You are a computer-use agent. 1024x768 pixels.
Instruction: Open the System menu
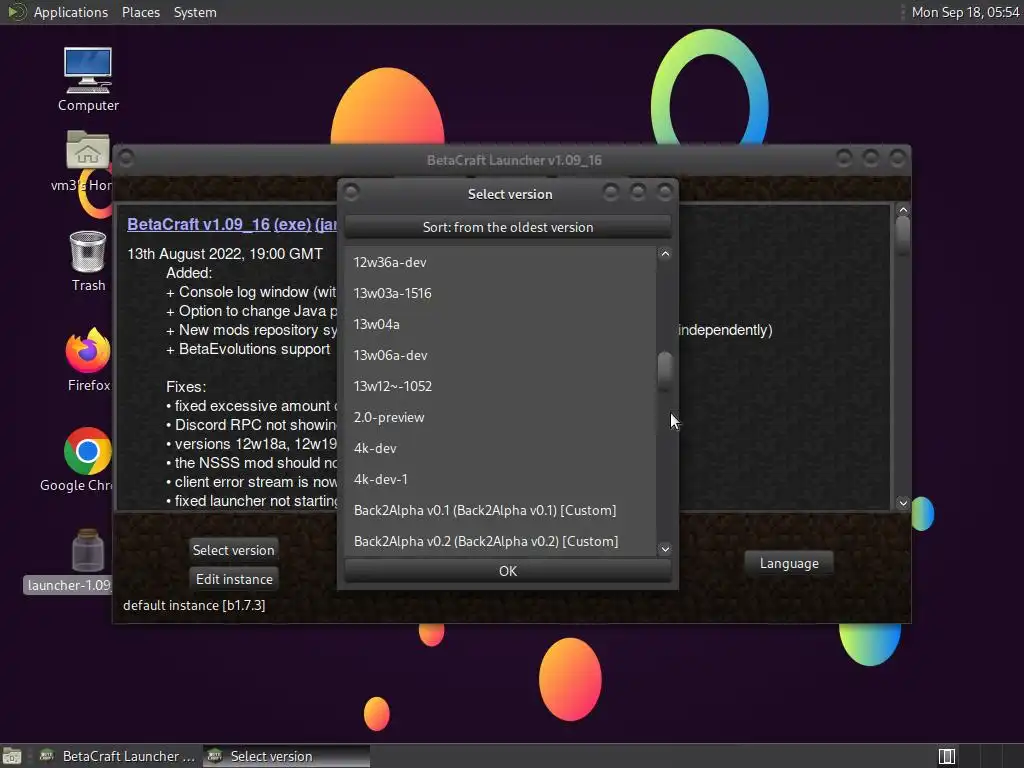(x=195, y=12)
